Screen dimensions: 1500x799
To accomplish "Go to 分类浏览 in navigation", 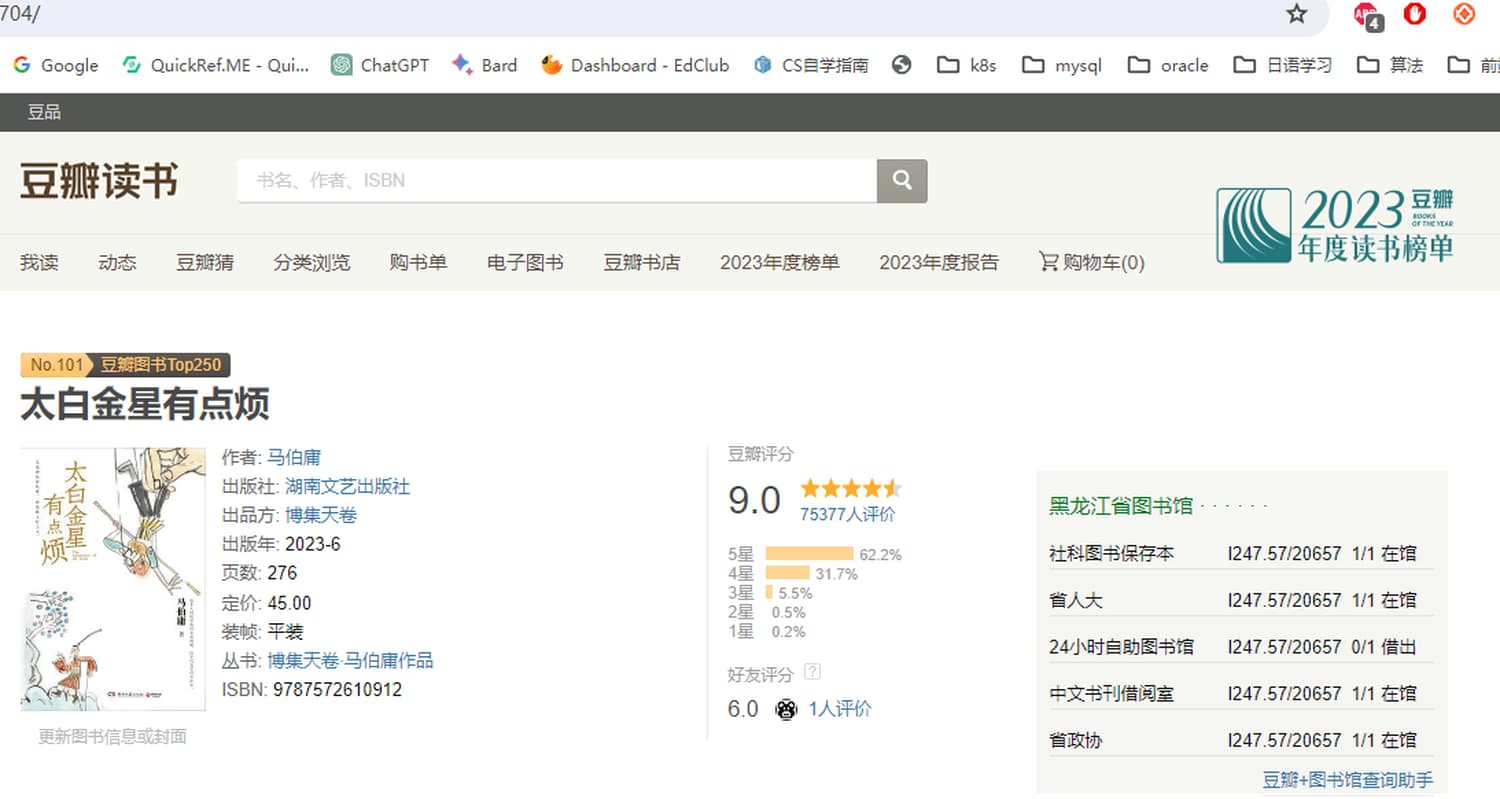I will coord(312,263).
